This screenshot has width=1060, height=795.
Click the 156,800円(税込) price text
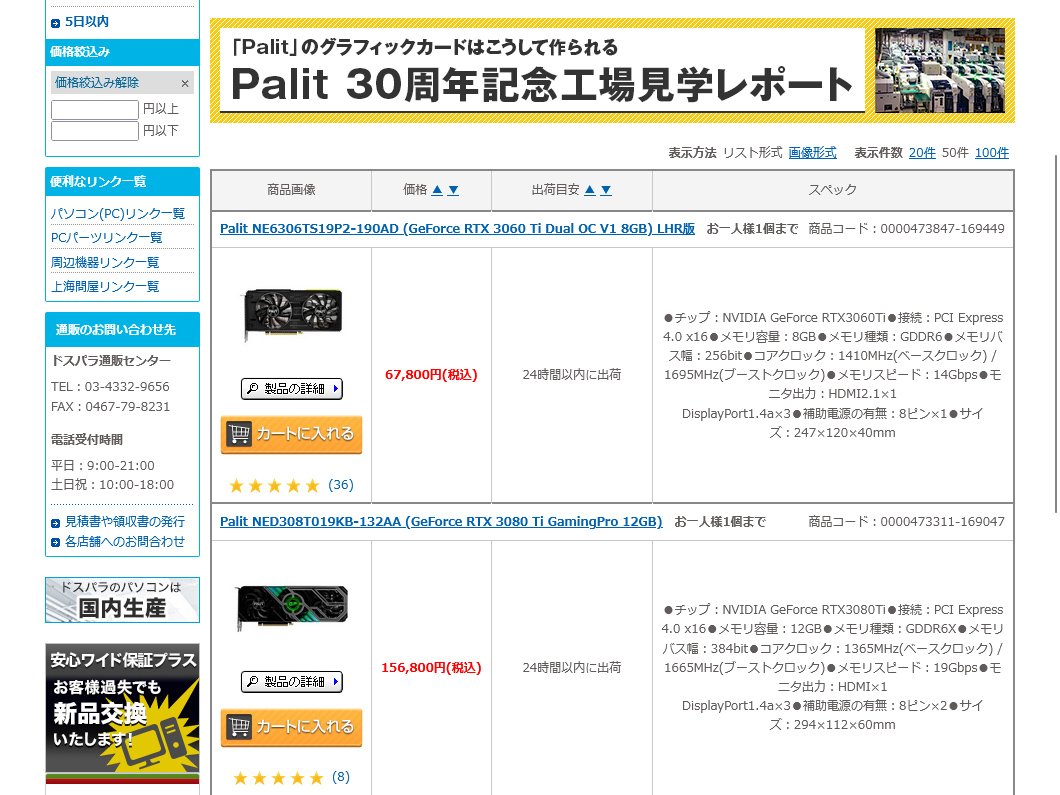(431, 667)
